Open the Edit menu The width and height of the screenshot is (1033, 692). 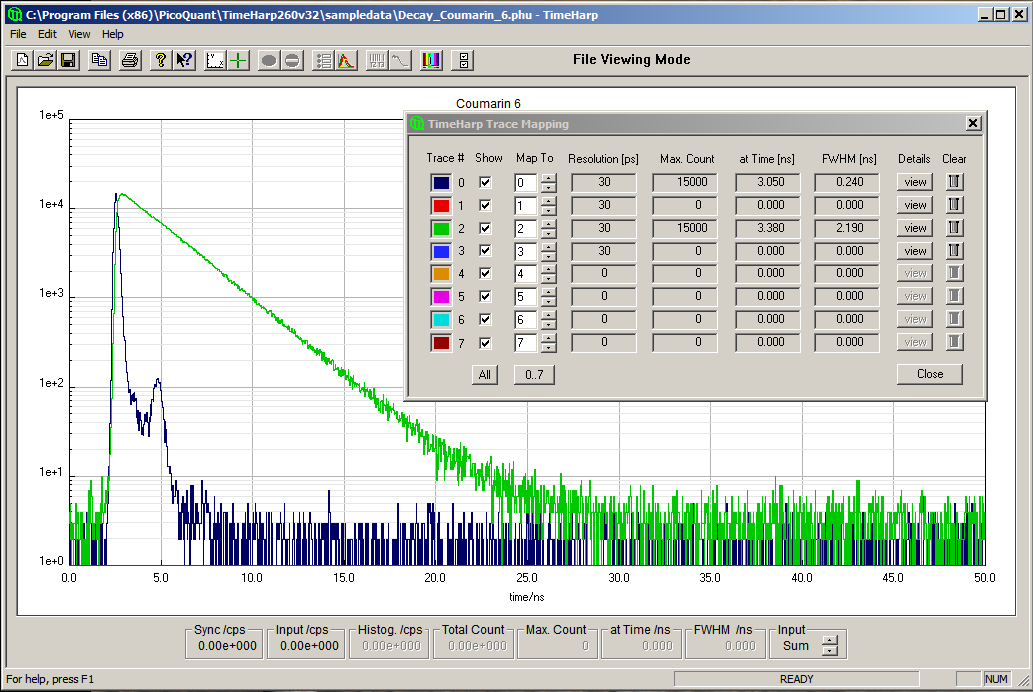point(46,33)
